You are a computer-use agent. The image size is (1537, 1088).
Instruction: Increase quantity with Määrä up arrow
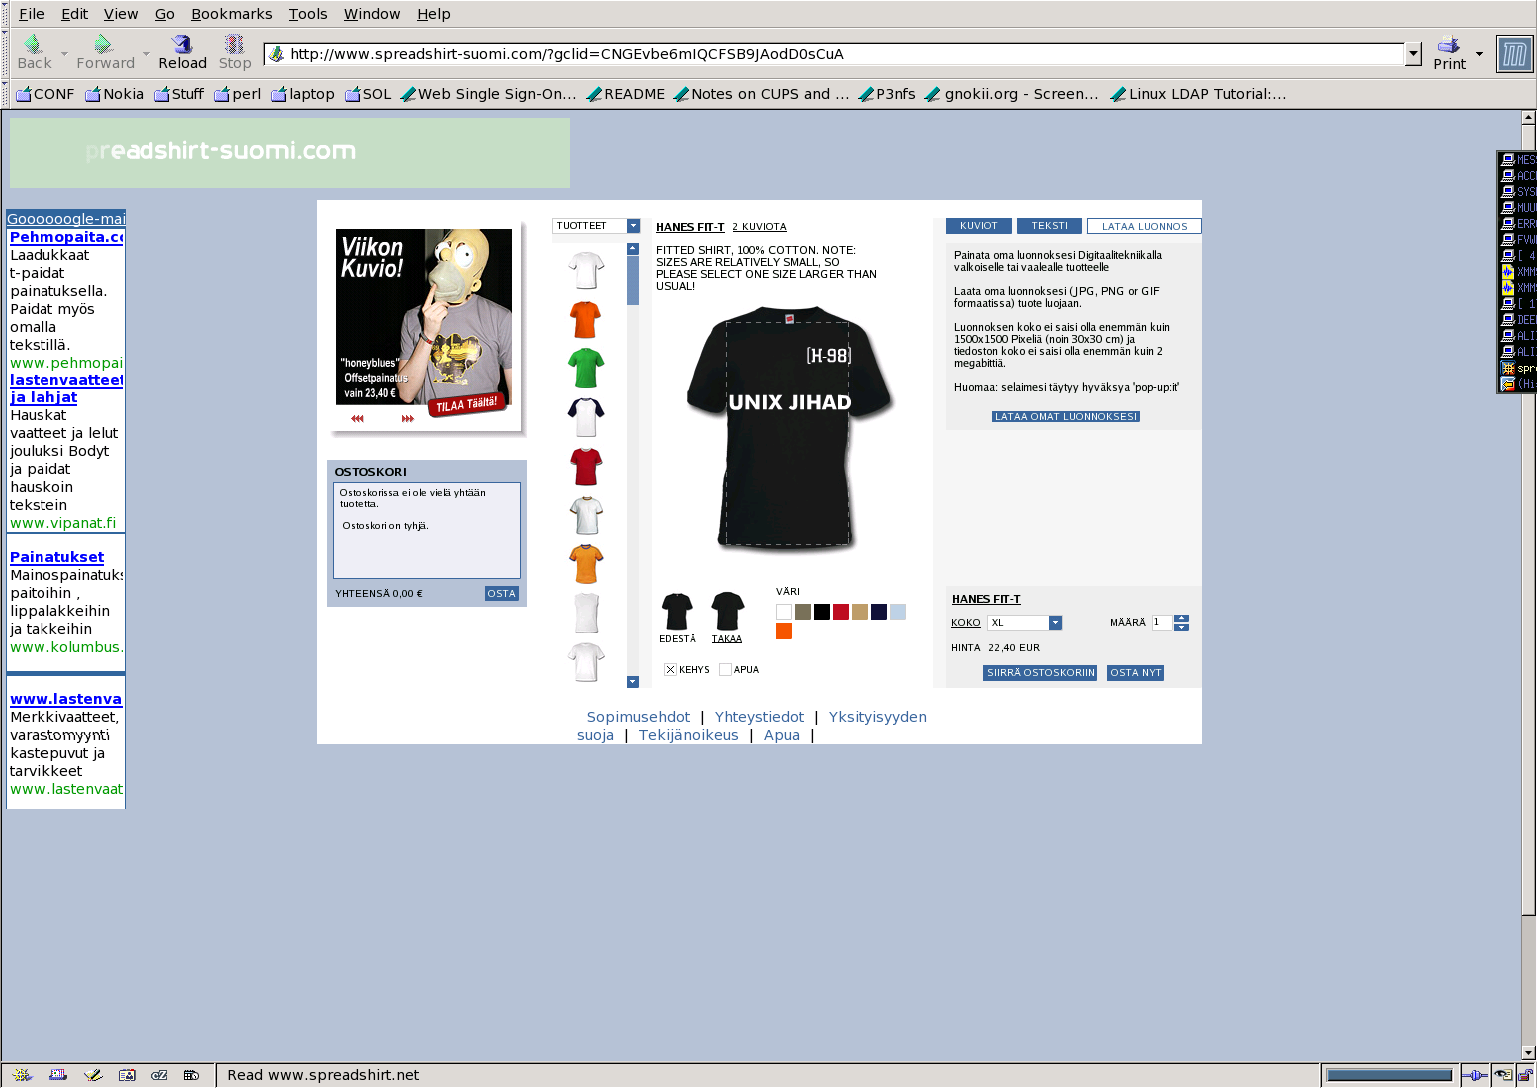pos(1181,618)
